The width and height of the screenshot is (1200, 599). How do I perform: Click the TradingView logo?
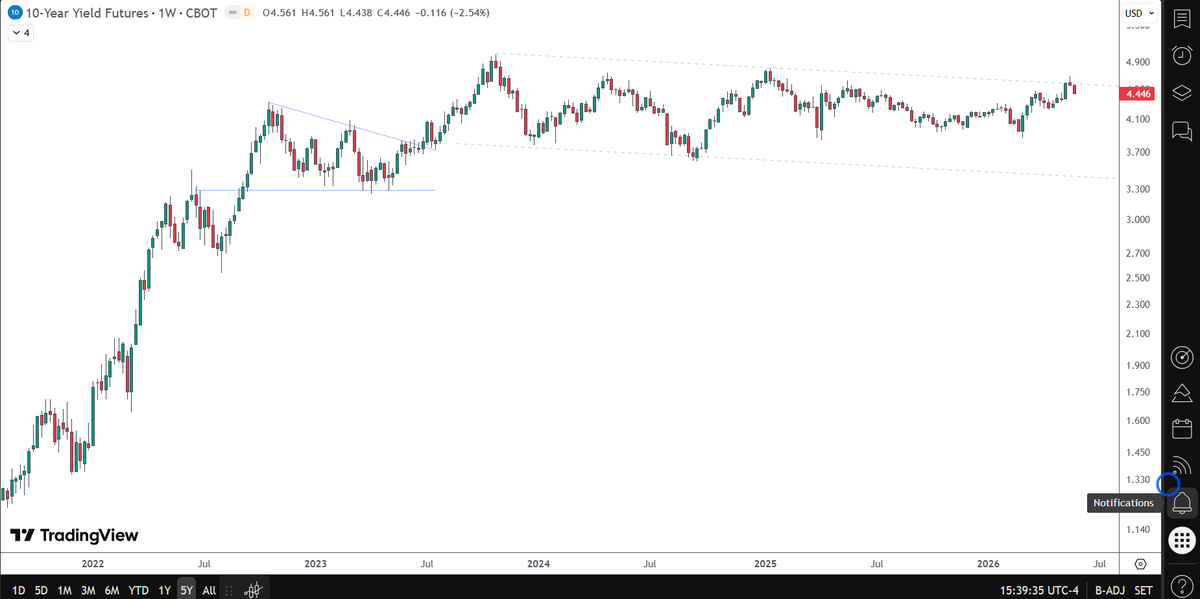pos(74,535)
